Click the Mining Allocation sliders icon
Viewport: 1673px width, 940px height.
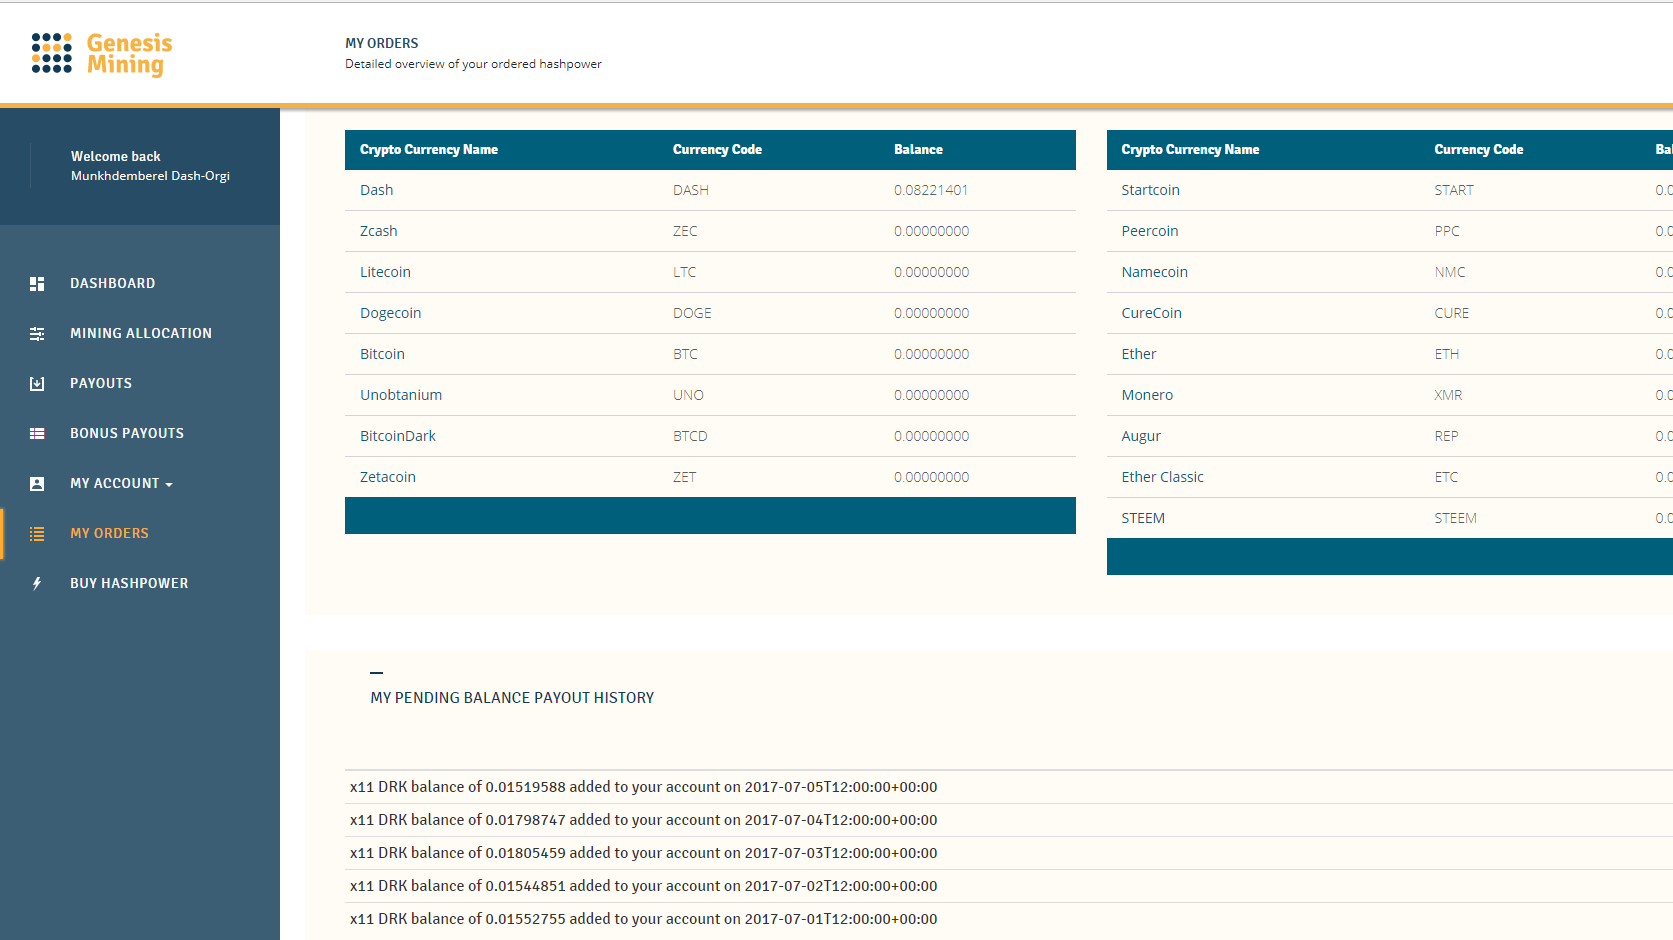(x=37, y=334)
